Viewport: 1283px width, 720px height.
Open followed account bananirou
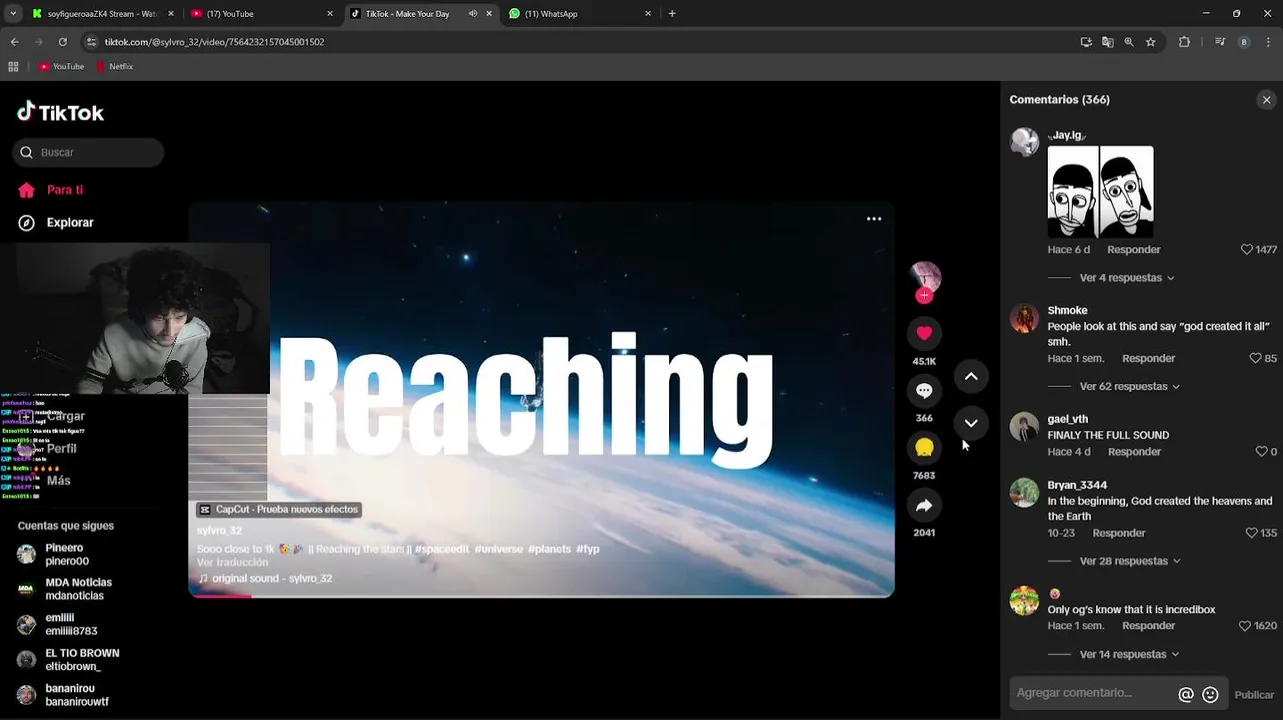63,695
